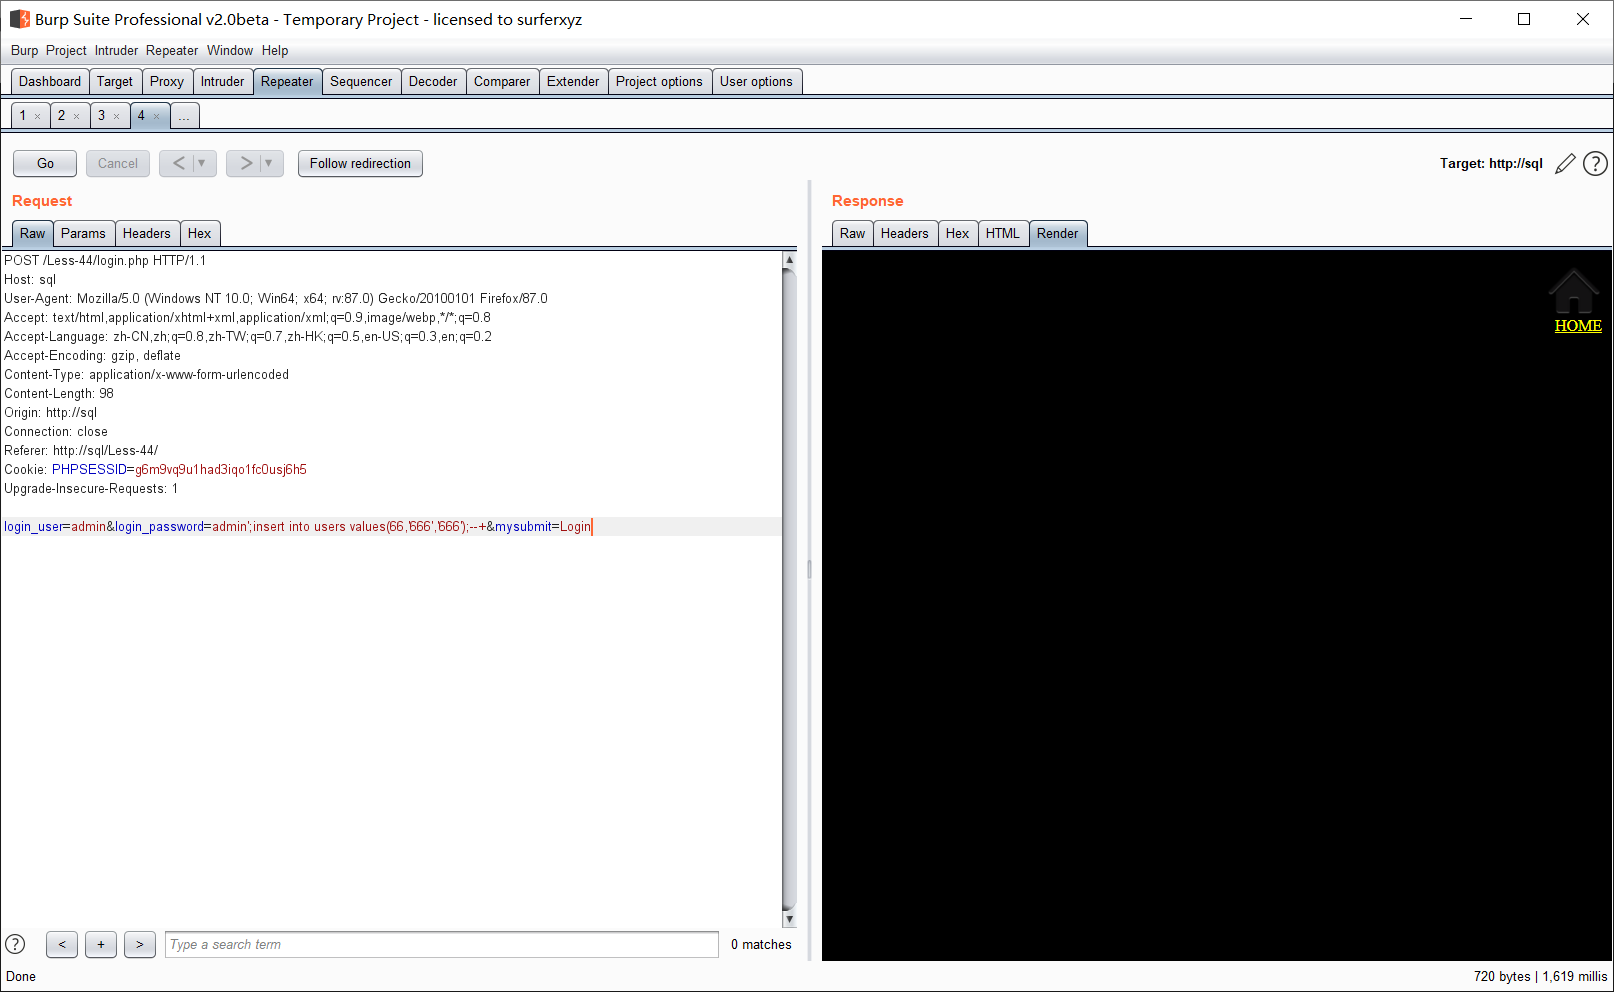This screenshot has height=992, width=1614.
Task: Switch to Extender tab
Action: pos(573,82)
